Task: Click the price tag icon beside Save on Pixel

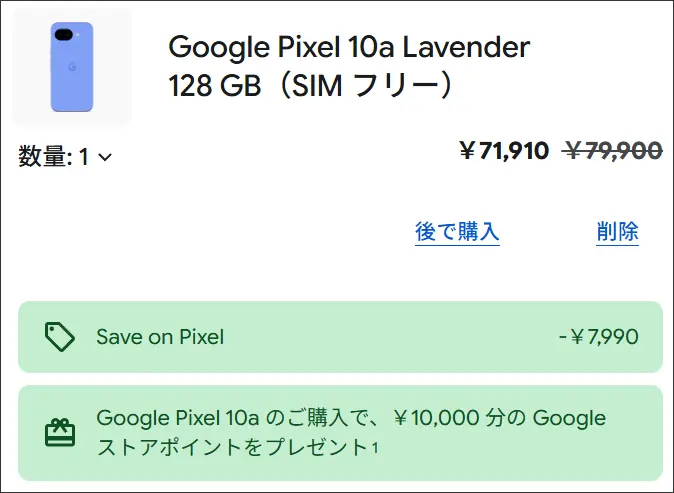Action: pos(60,337)
